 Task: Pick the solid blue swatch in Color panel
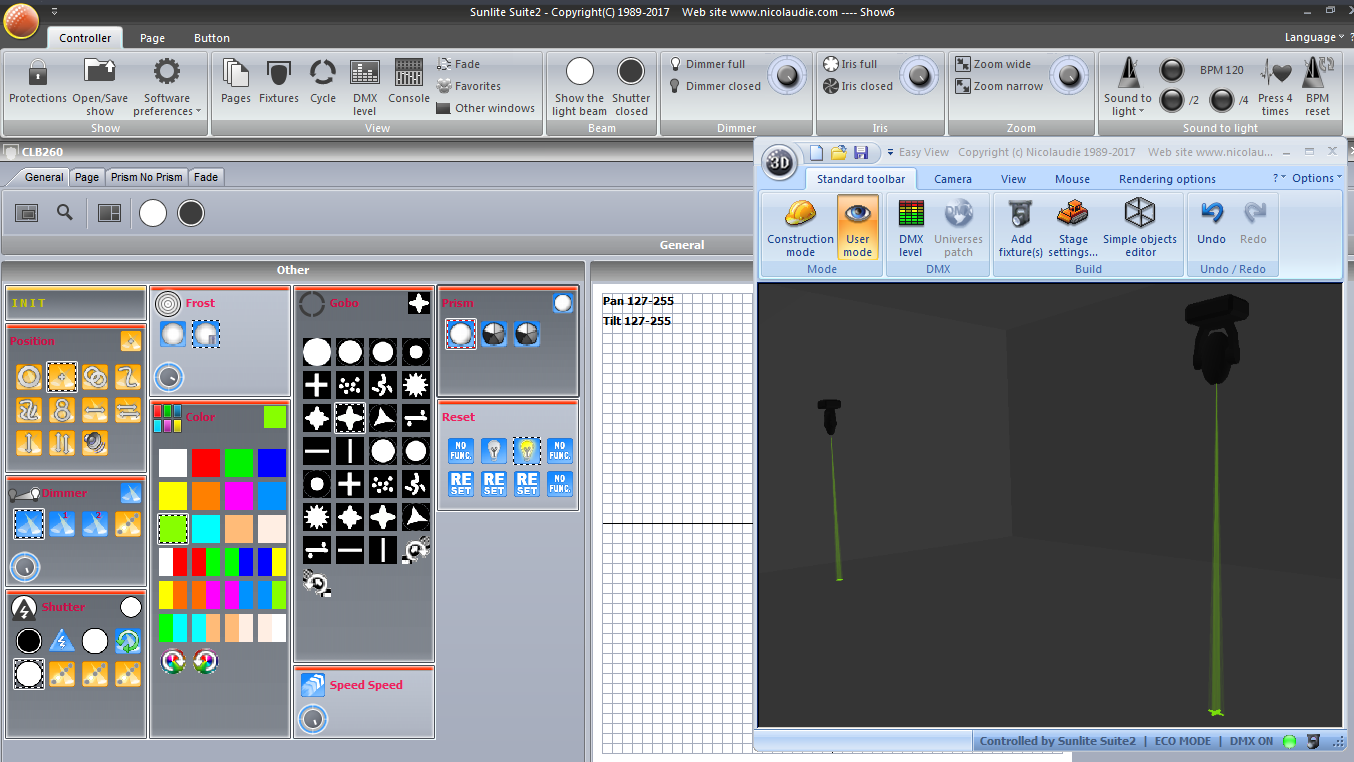pos(271,463)
